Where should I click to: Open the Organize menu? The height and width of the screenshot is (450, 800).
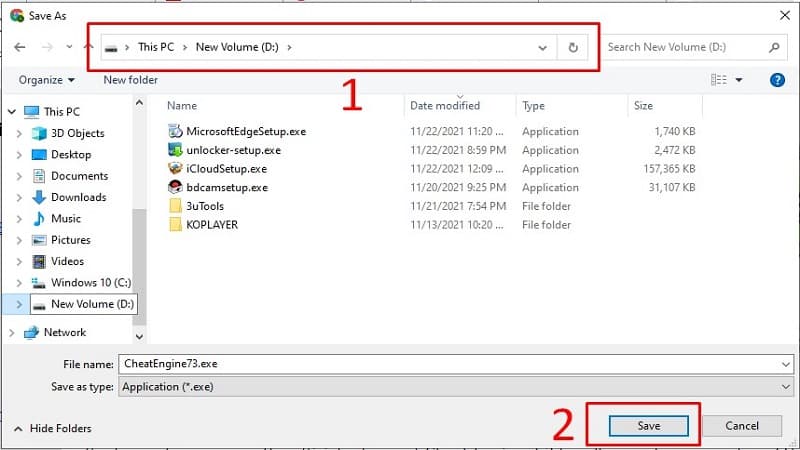pyautogui.click(x=46, y=80)
